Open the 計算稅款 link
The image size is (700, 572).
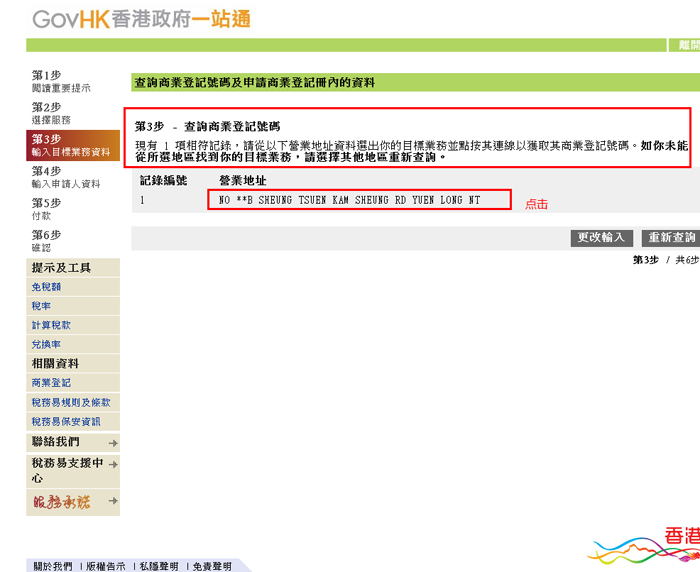click(x=51, y=325)
